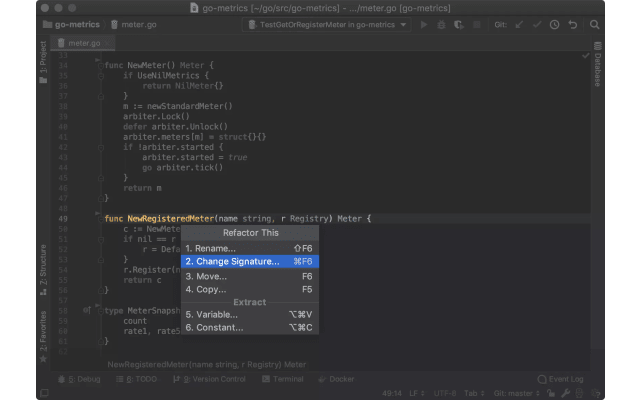Click UTF-8 encoding in status bar
The image size is (640, 400).
point(444,393)
